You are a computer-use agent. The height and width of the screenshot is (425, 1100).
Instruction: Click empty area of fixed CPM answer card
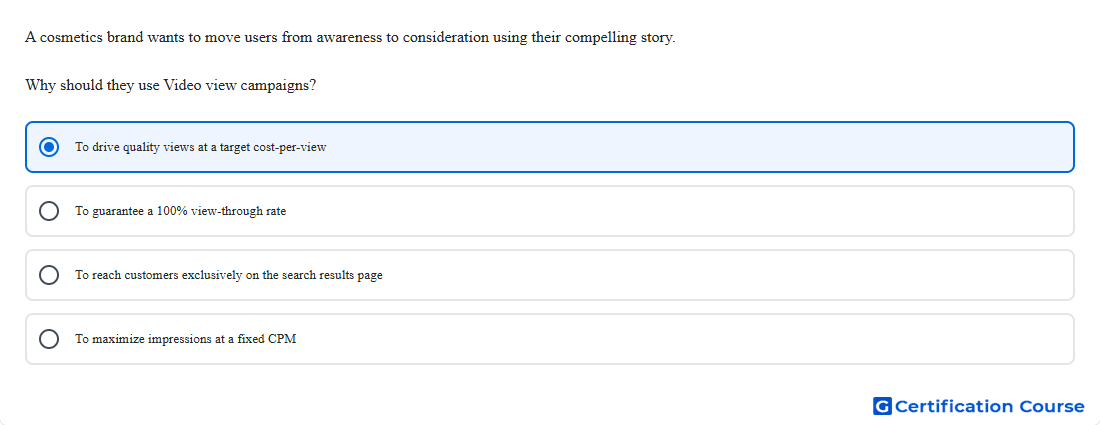click(702, 339)
